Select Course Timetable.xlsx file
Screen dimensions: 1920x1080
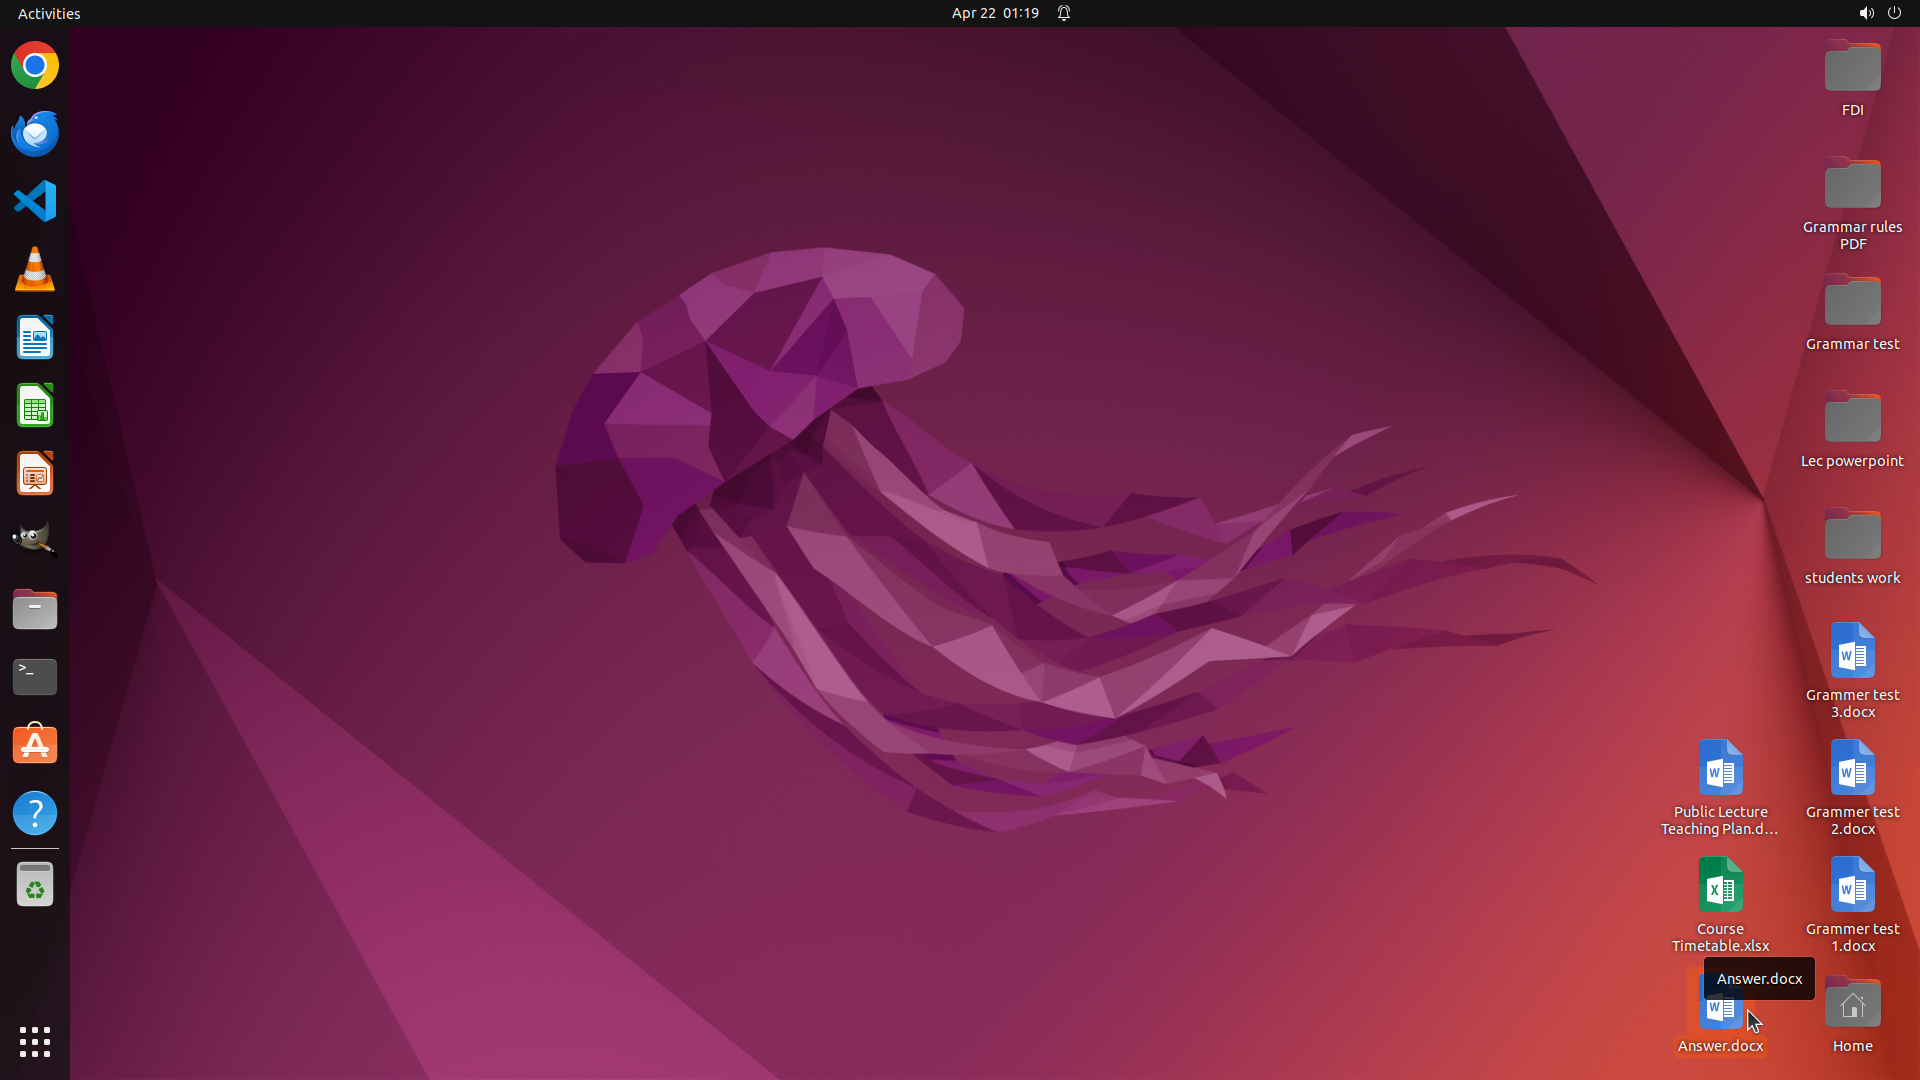pos(1720,886)
